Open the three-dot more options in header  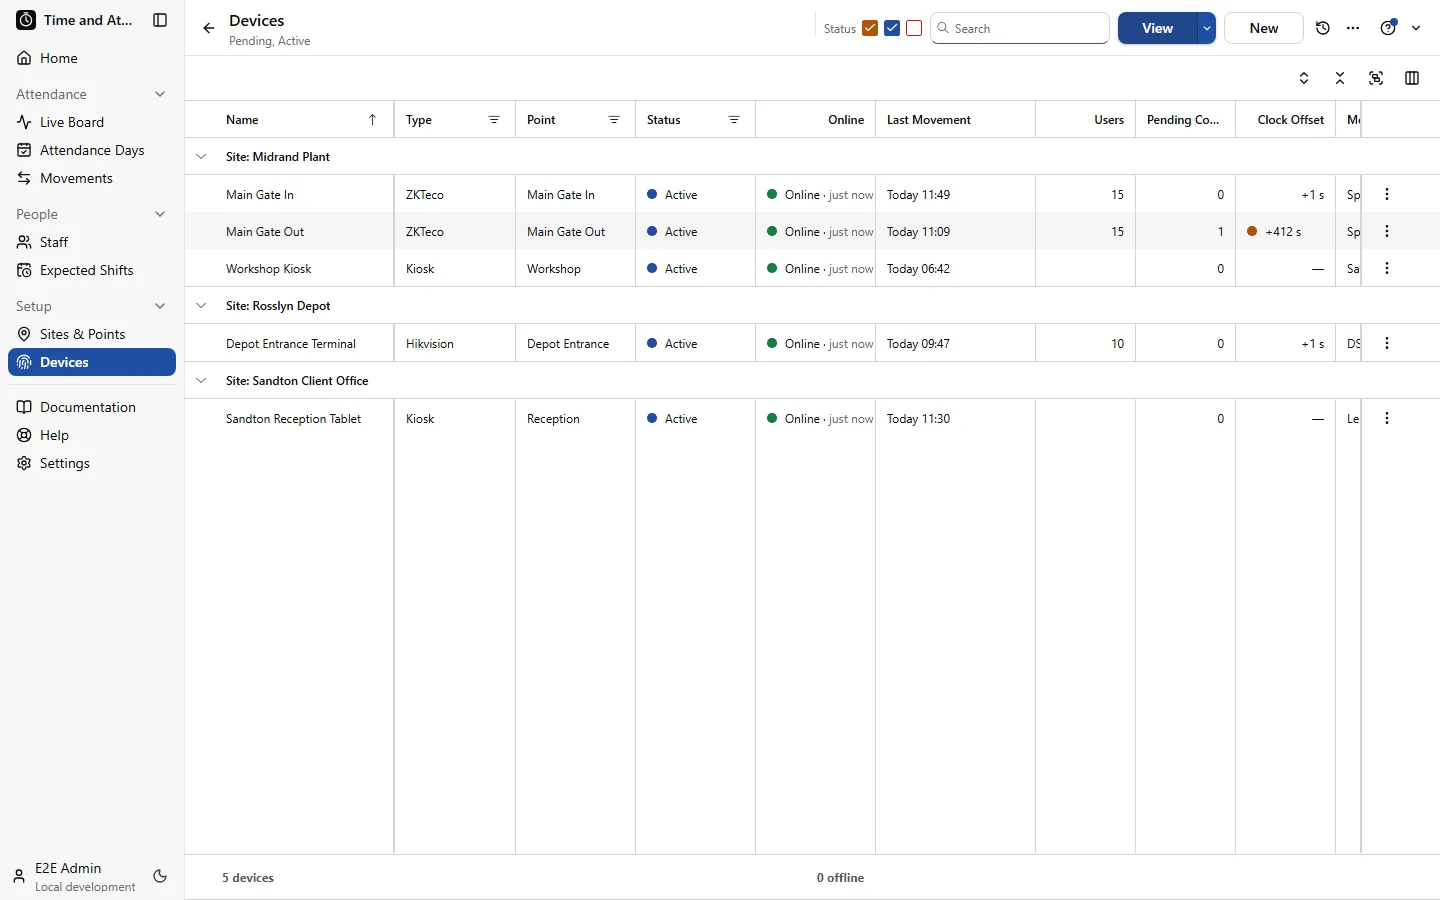[x=1353, y=28]
